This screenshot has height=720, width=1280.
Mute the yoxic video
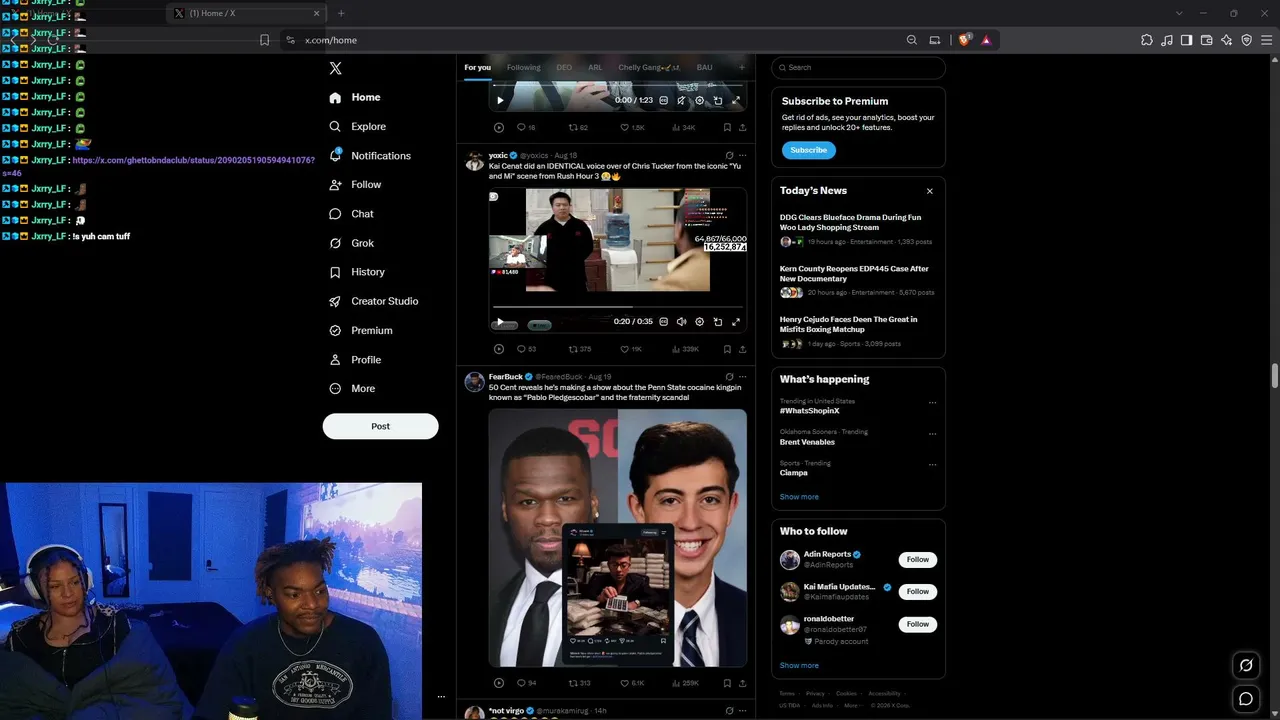pyautogui.click(x=681, y=322)
